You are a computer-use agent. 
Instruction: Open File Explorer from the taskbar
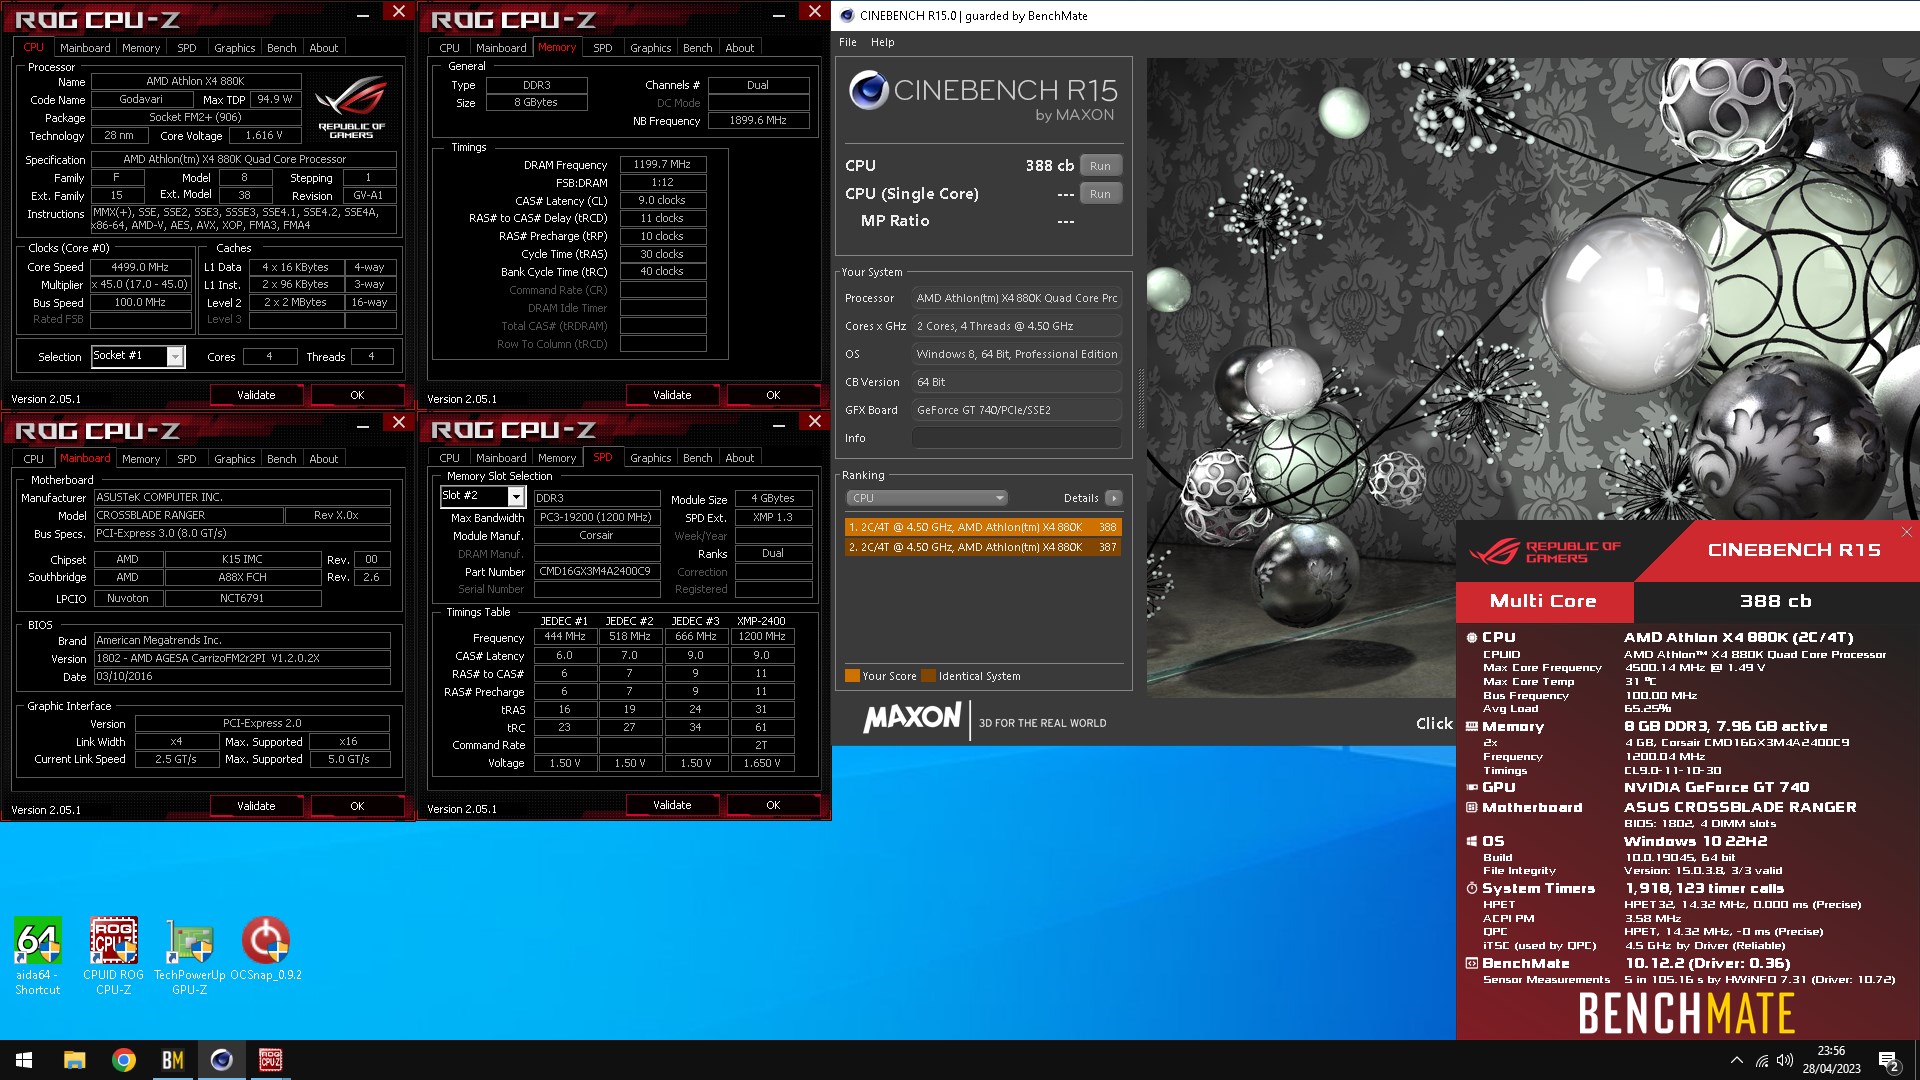click(x=74, y=1060)
